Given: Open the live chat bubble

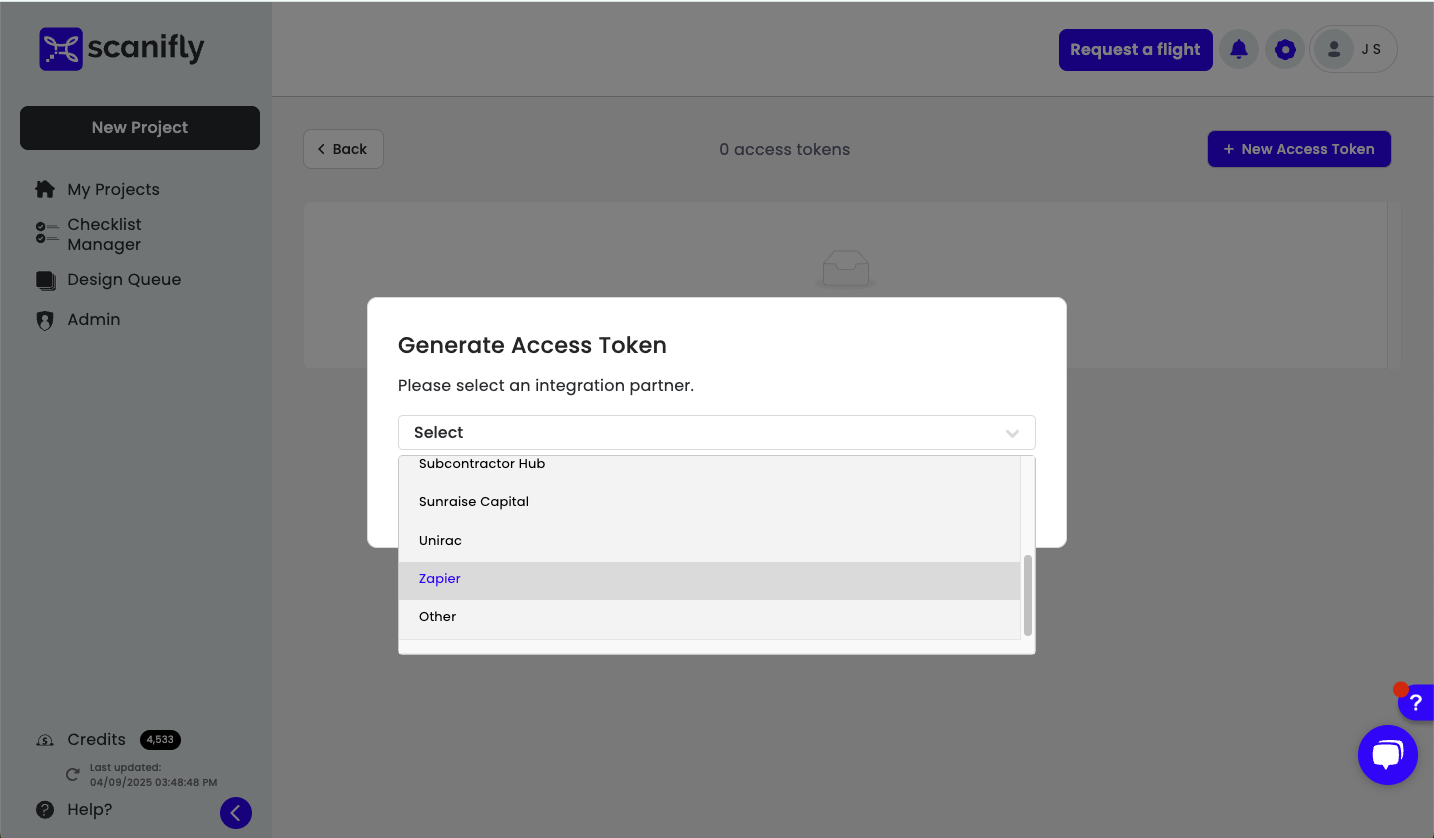Looking at the screenshot, I should click(x=1387, y=755).
